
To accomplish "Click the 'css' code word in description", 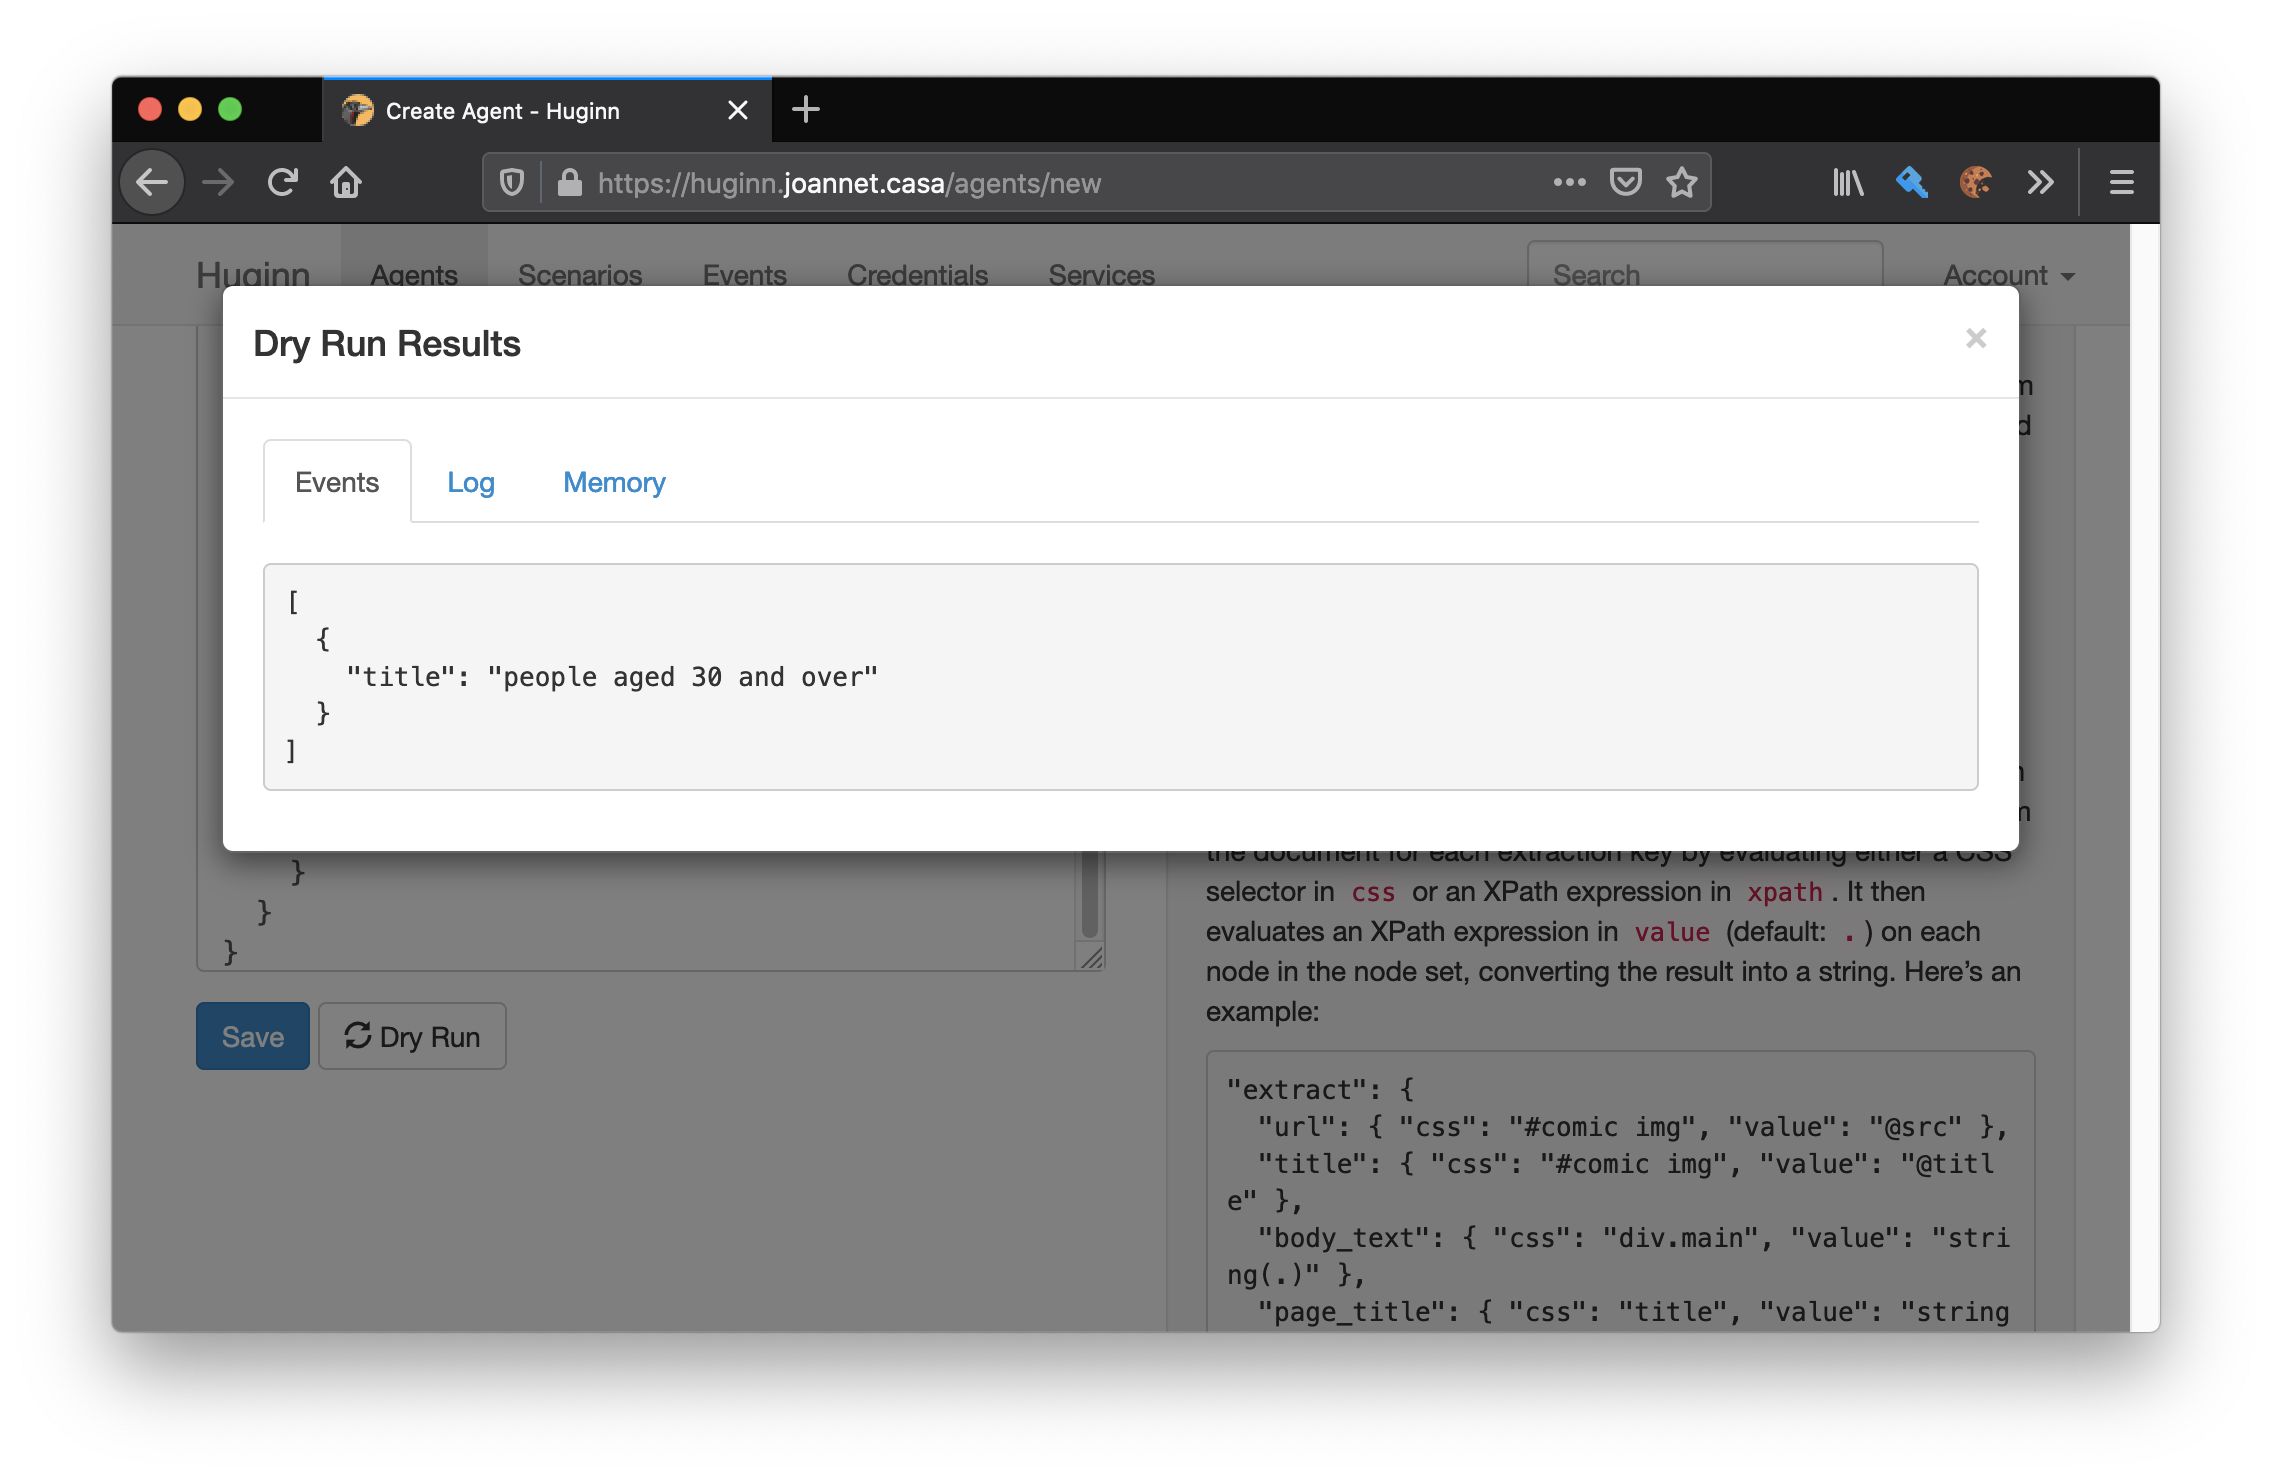I will [1372, 892].
